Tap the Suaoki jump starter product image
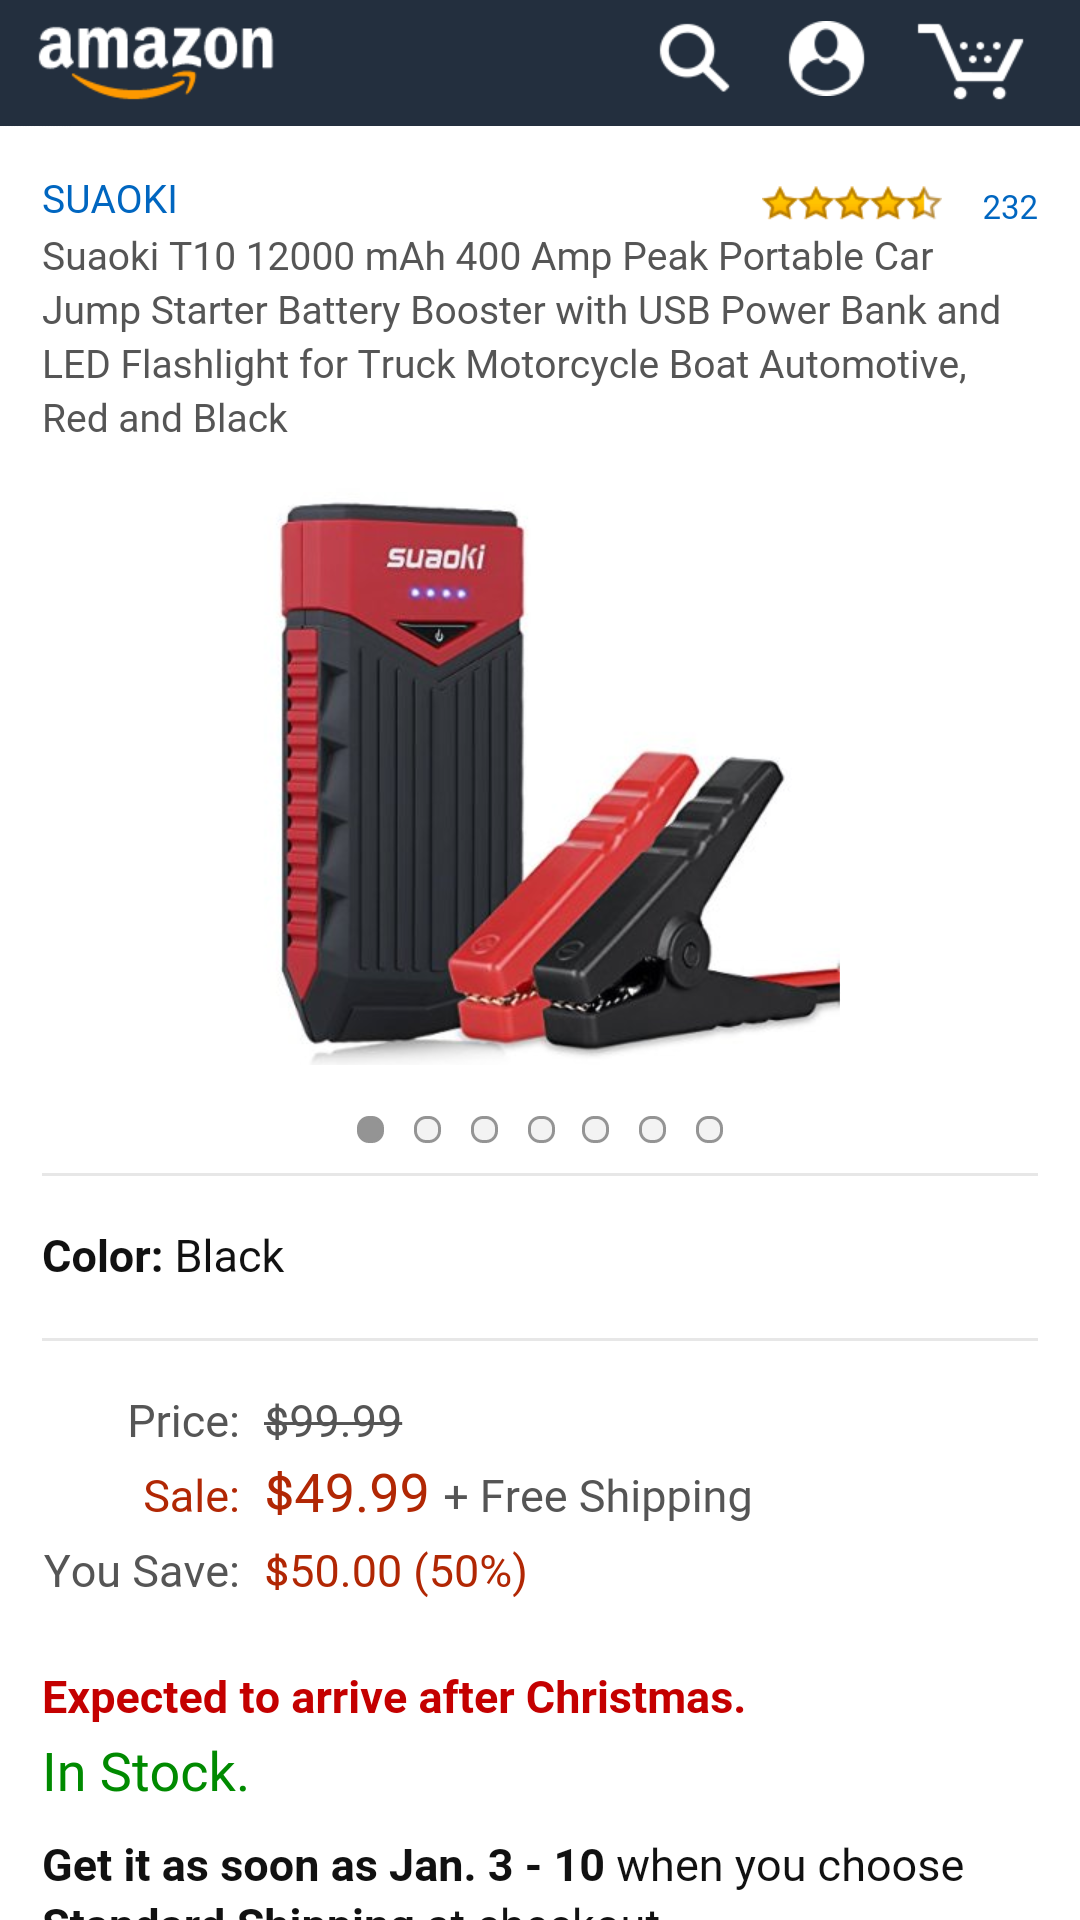This screenshot has height=1920, width=1080. (x=558, y=782)
